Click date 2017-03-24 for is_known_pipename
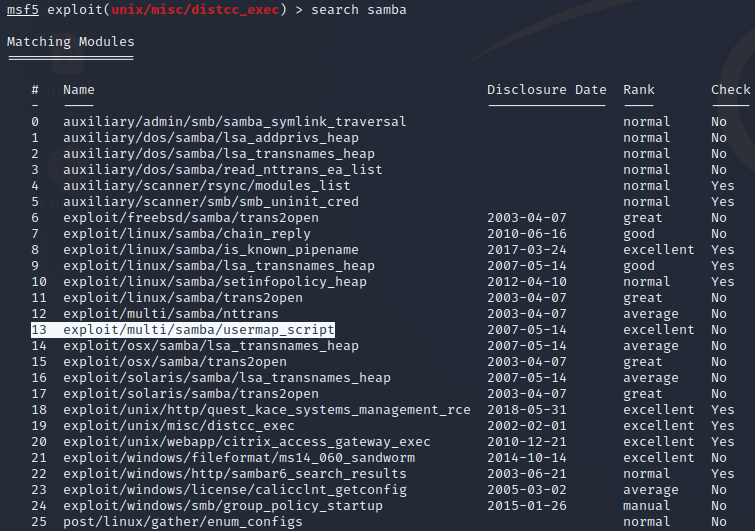755x531 pixels. 527,249
